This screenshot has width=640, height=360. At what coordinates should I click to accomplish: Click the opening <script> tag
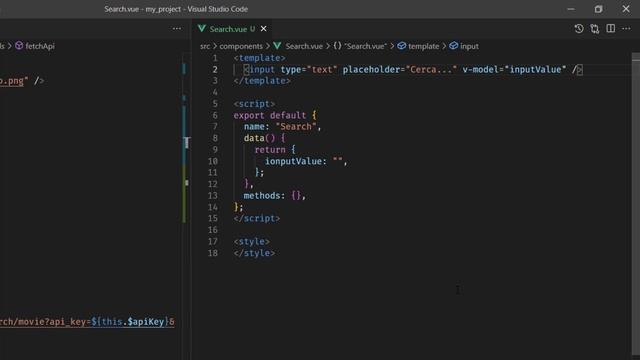(254, 104)
